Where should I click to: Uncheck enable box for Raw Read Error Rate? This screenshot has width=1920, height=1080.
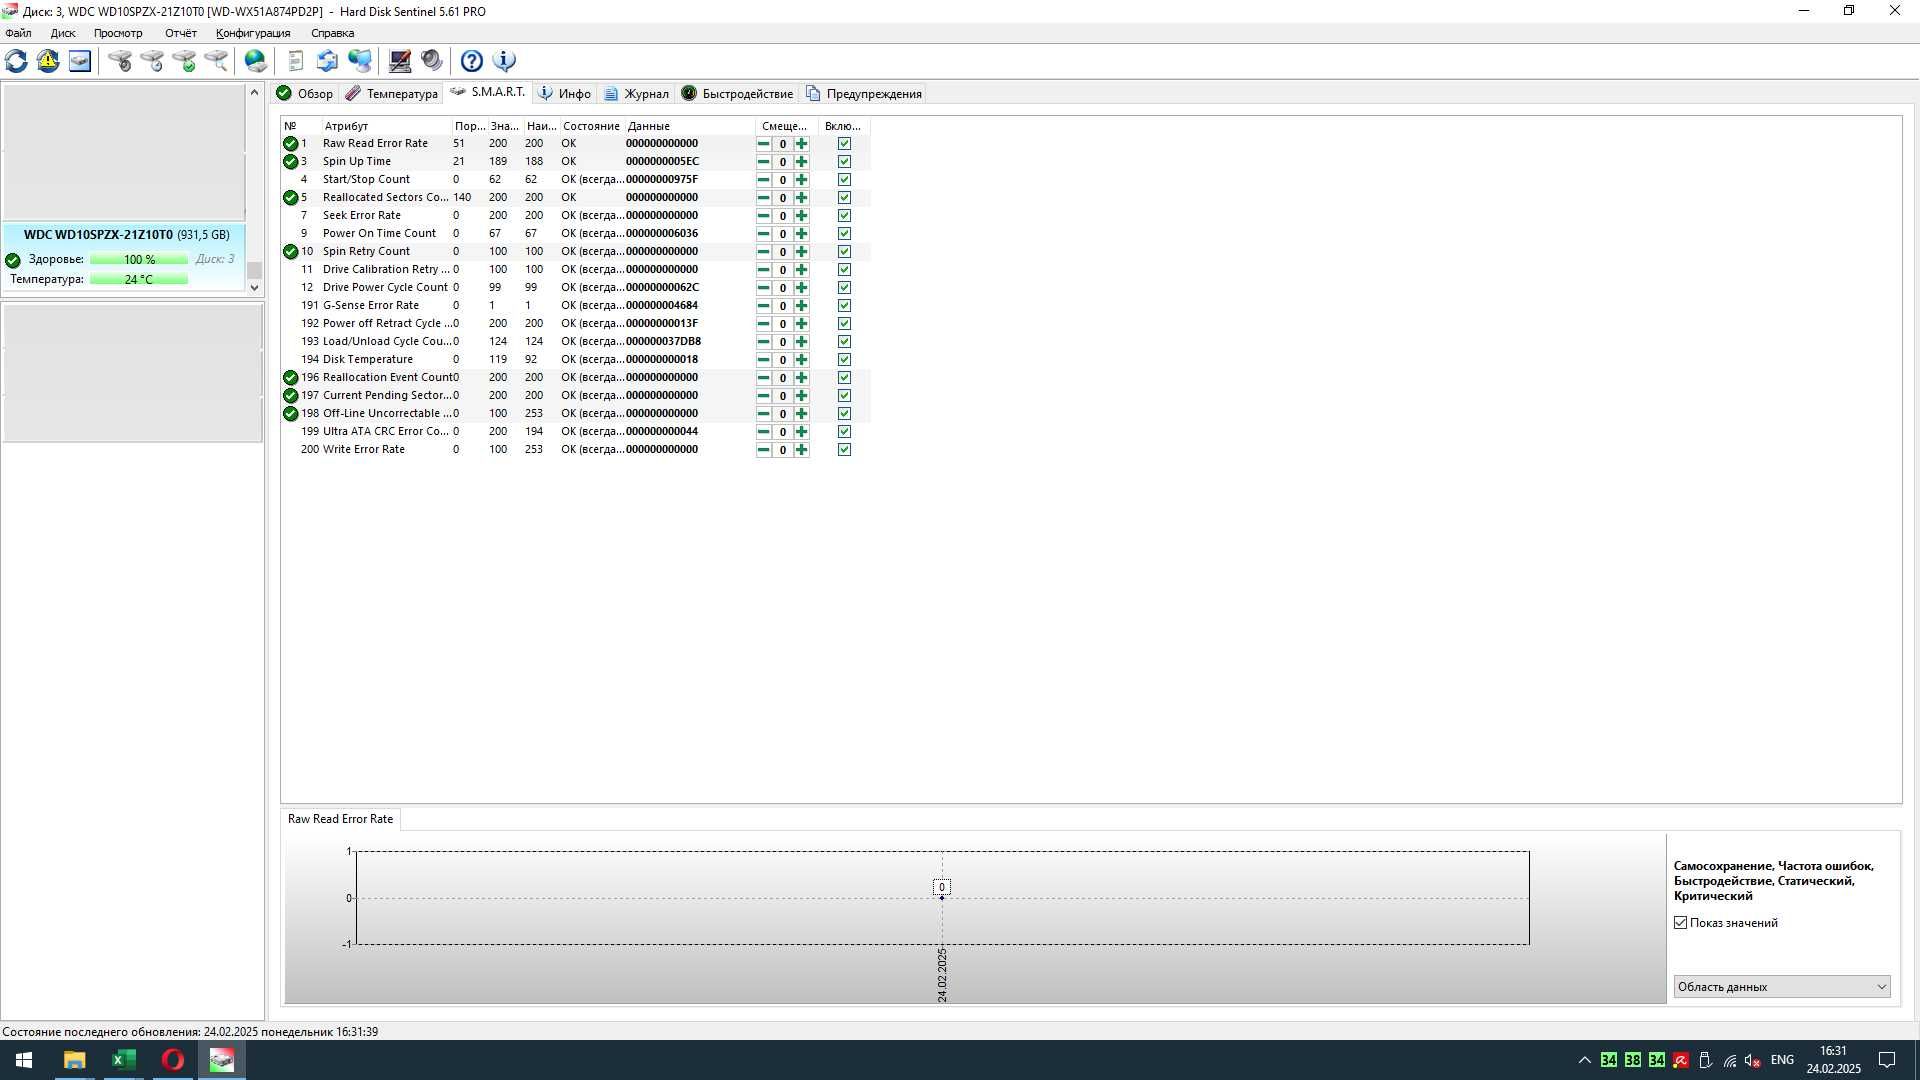[x=844, y=144]
